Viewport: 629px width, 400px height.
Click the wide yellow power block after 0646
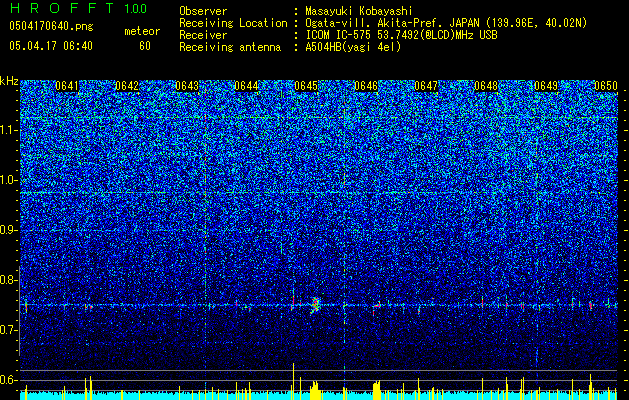(x=376, y=391)
